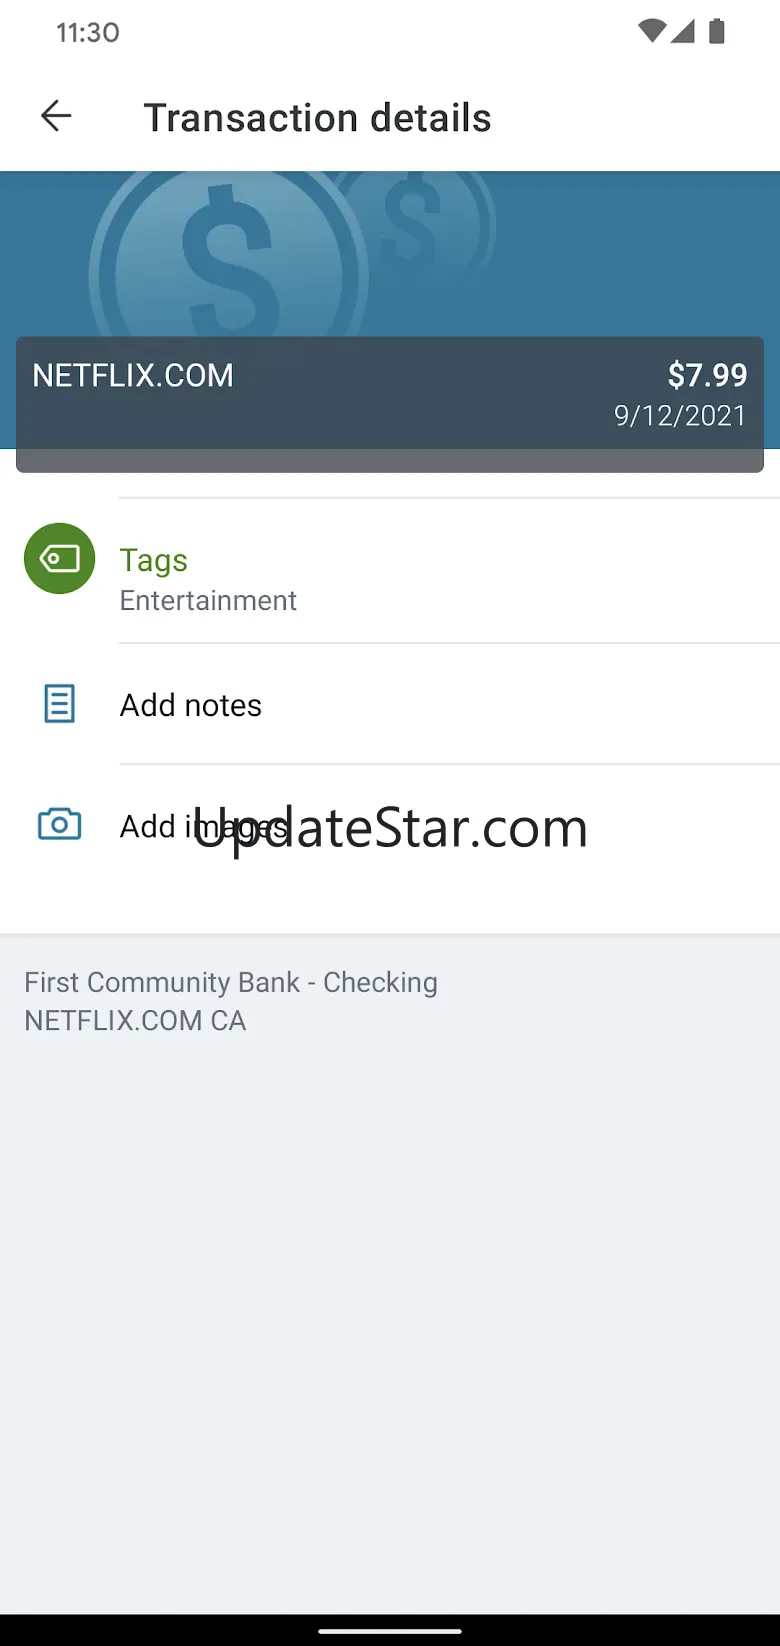Tap the camera icon for images

click(x=59, y=825)
